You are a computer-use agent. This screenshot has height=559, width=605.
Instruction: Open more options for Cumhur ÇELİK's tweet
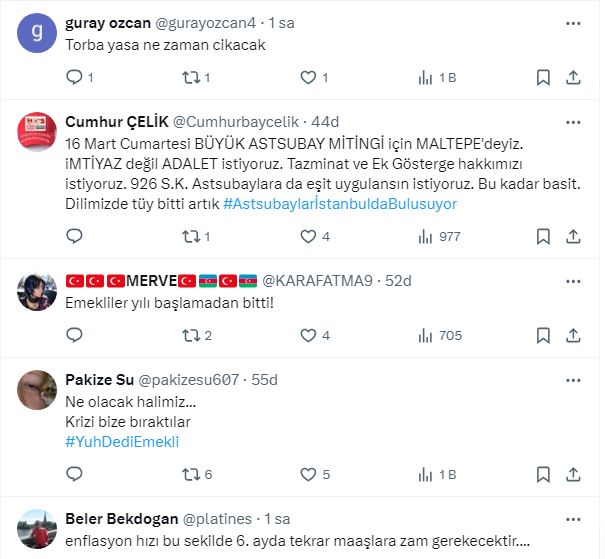pyautogui.click(x=574, y=122)
